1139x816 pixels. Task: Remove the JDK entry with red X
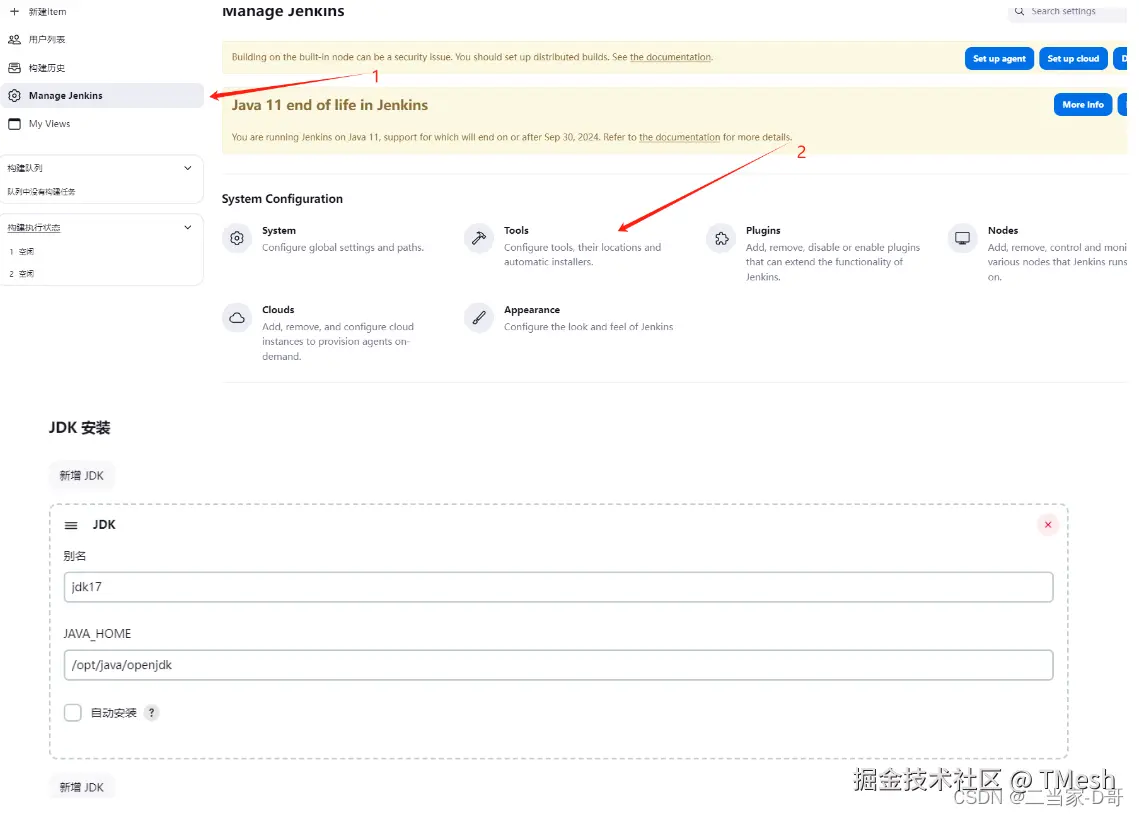click(1047, 525)
